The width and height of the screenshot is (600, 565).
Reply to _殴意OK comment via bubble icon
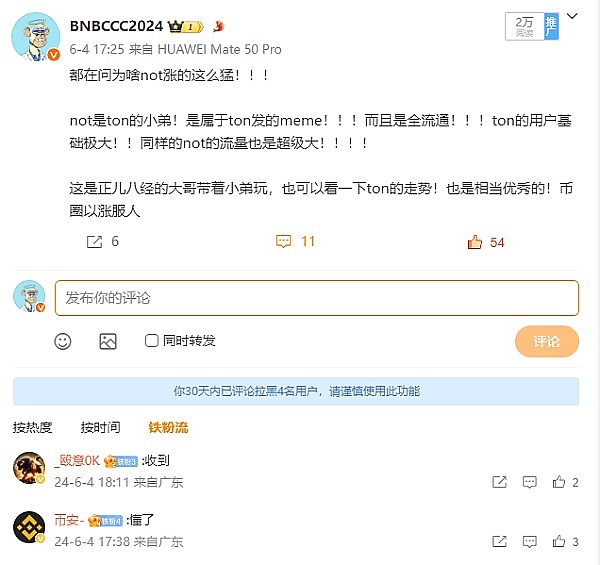[530, 482]
